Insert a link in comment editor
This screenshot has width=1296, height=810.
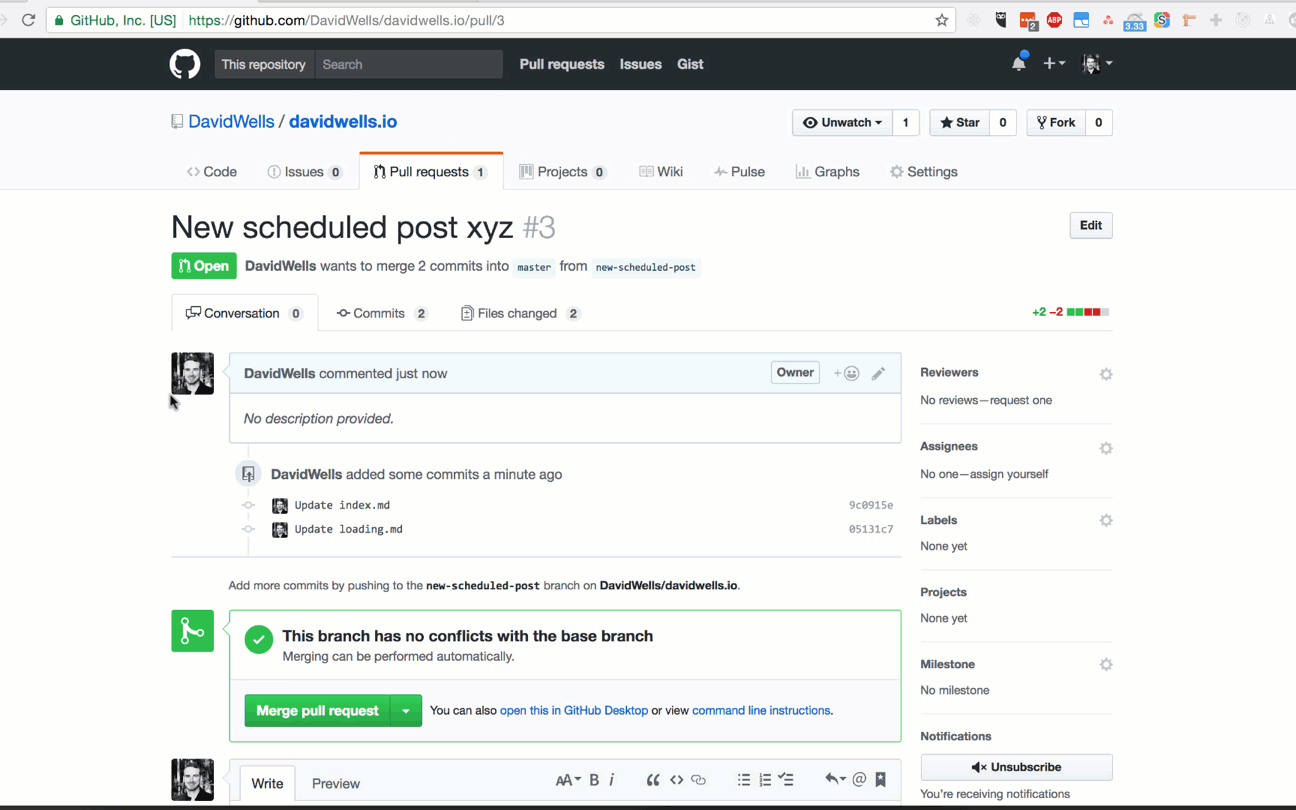(699, 780)
